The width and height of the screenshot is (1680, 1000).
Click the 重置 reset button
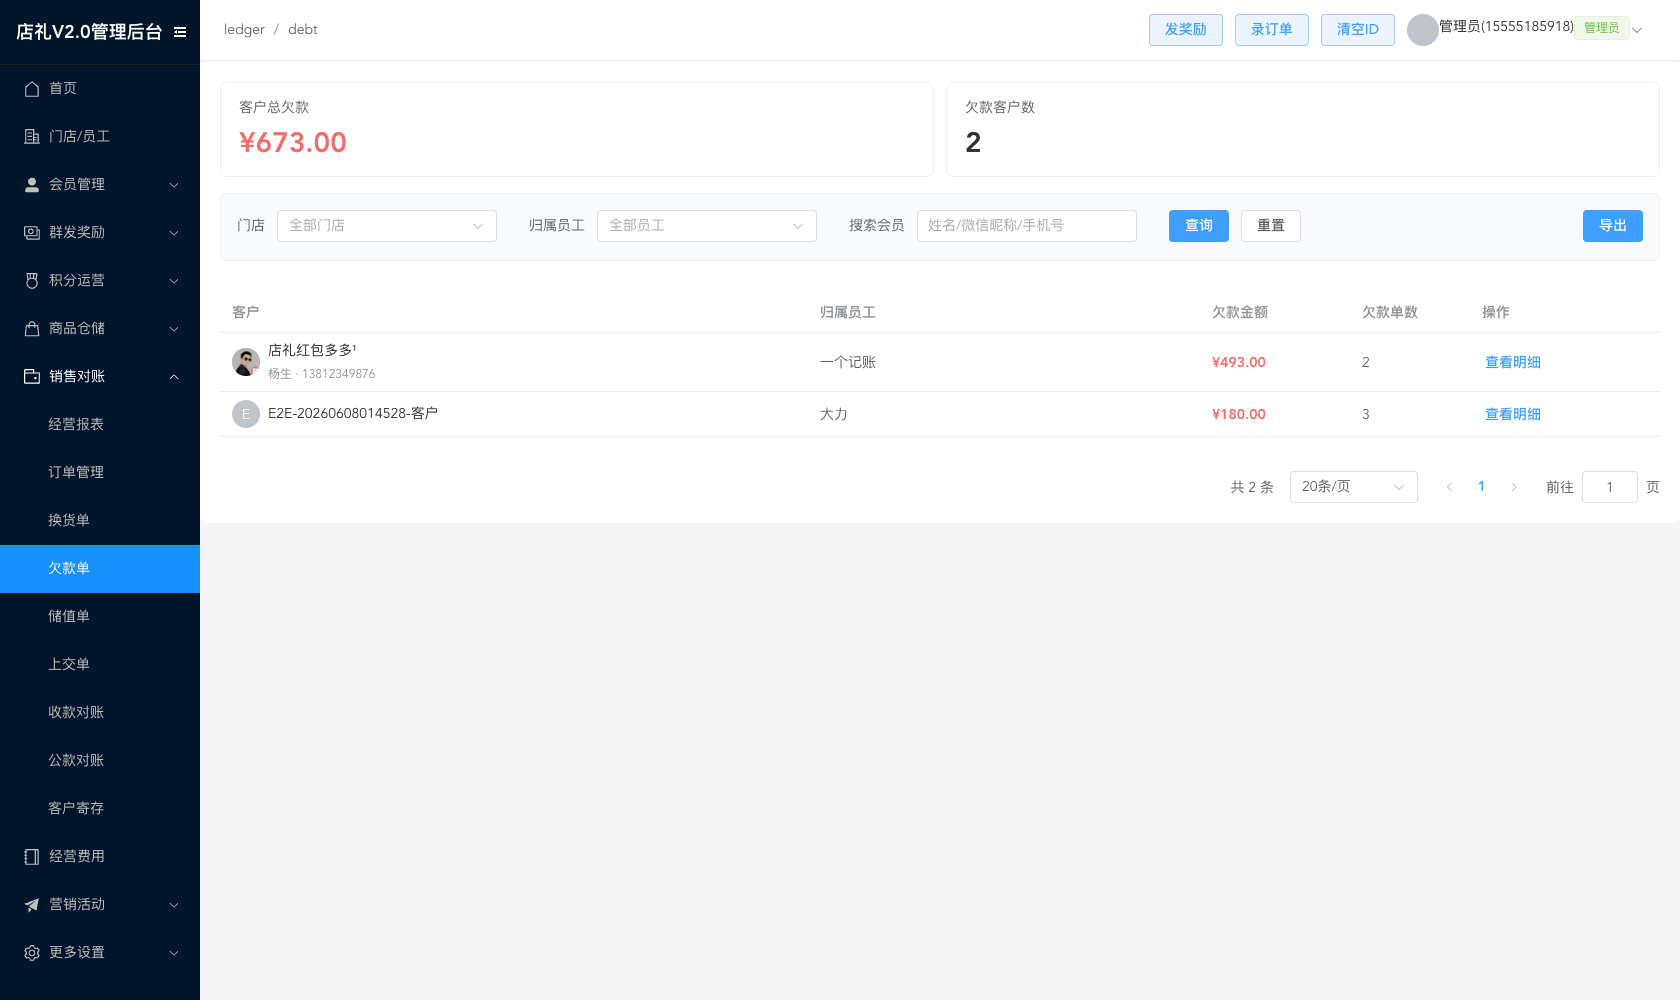pyautogui.click(x=1271, y=226)
